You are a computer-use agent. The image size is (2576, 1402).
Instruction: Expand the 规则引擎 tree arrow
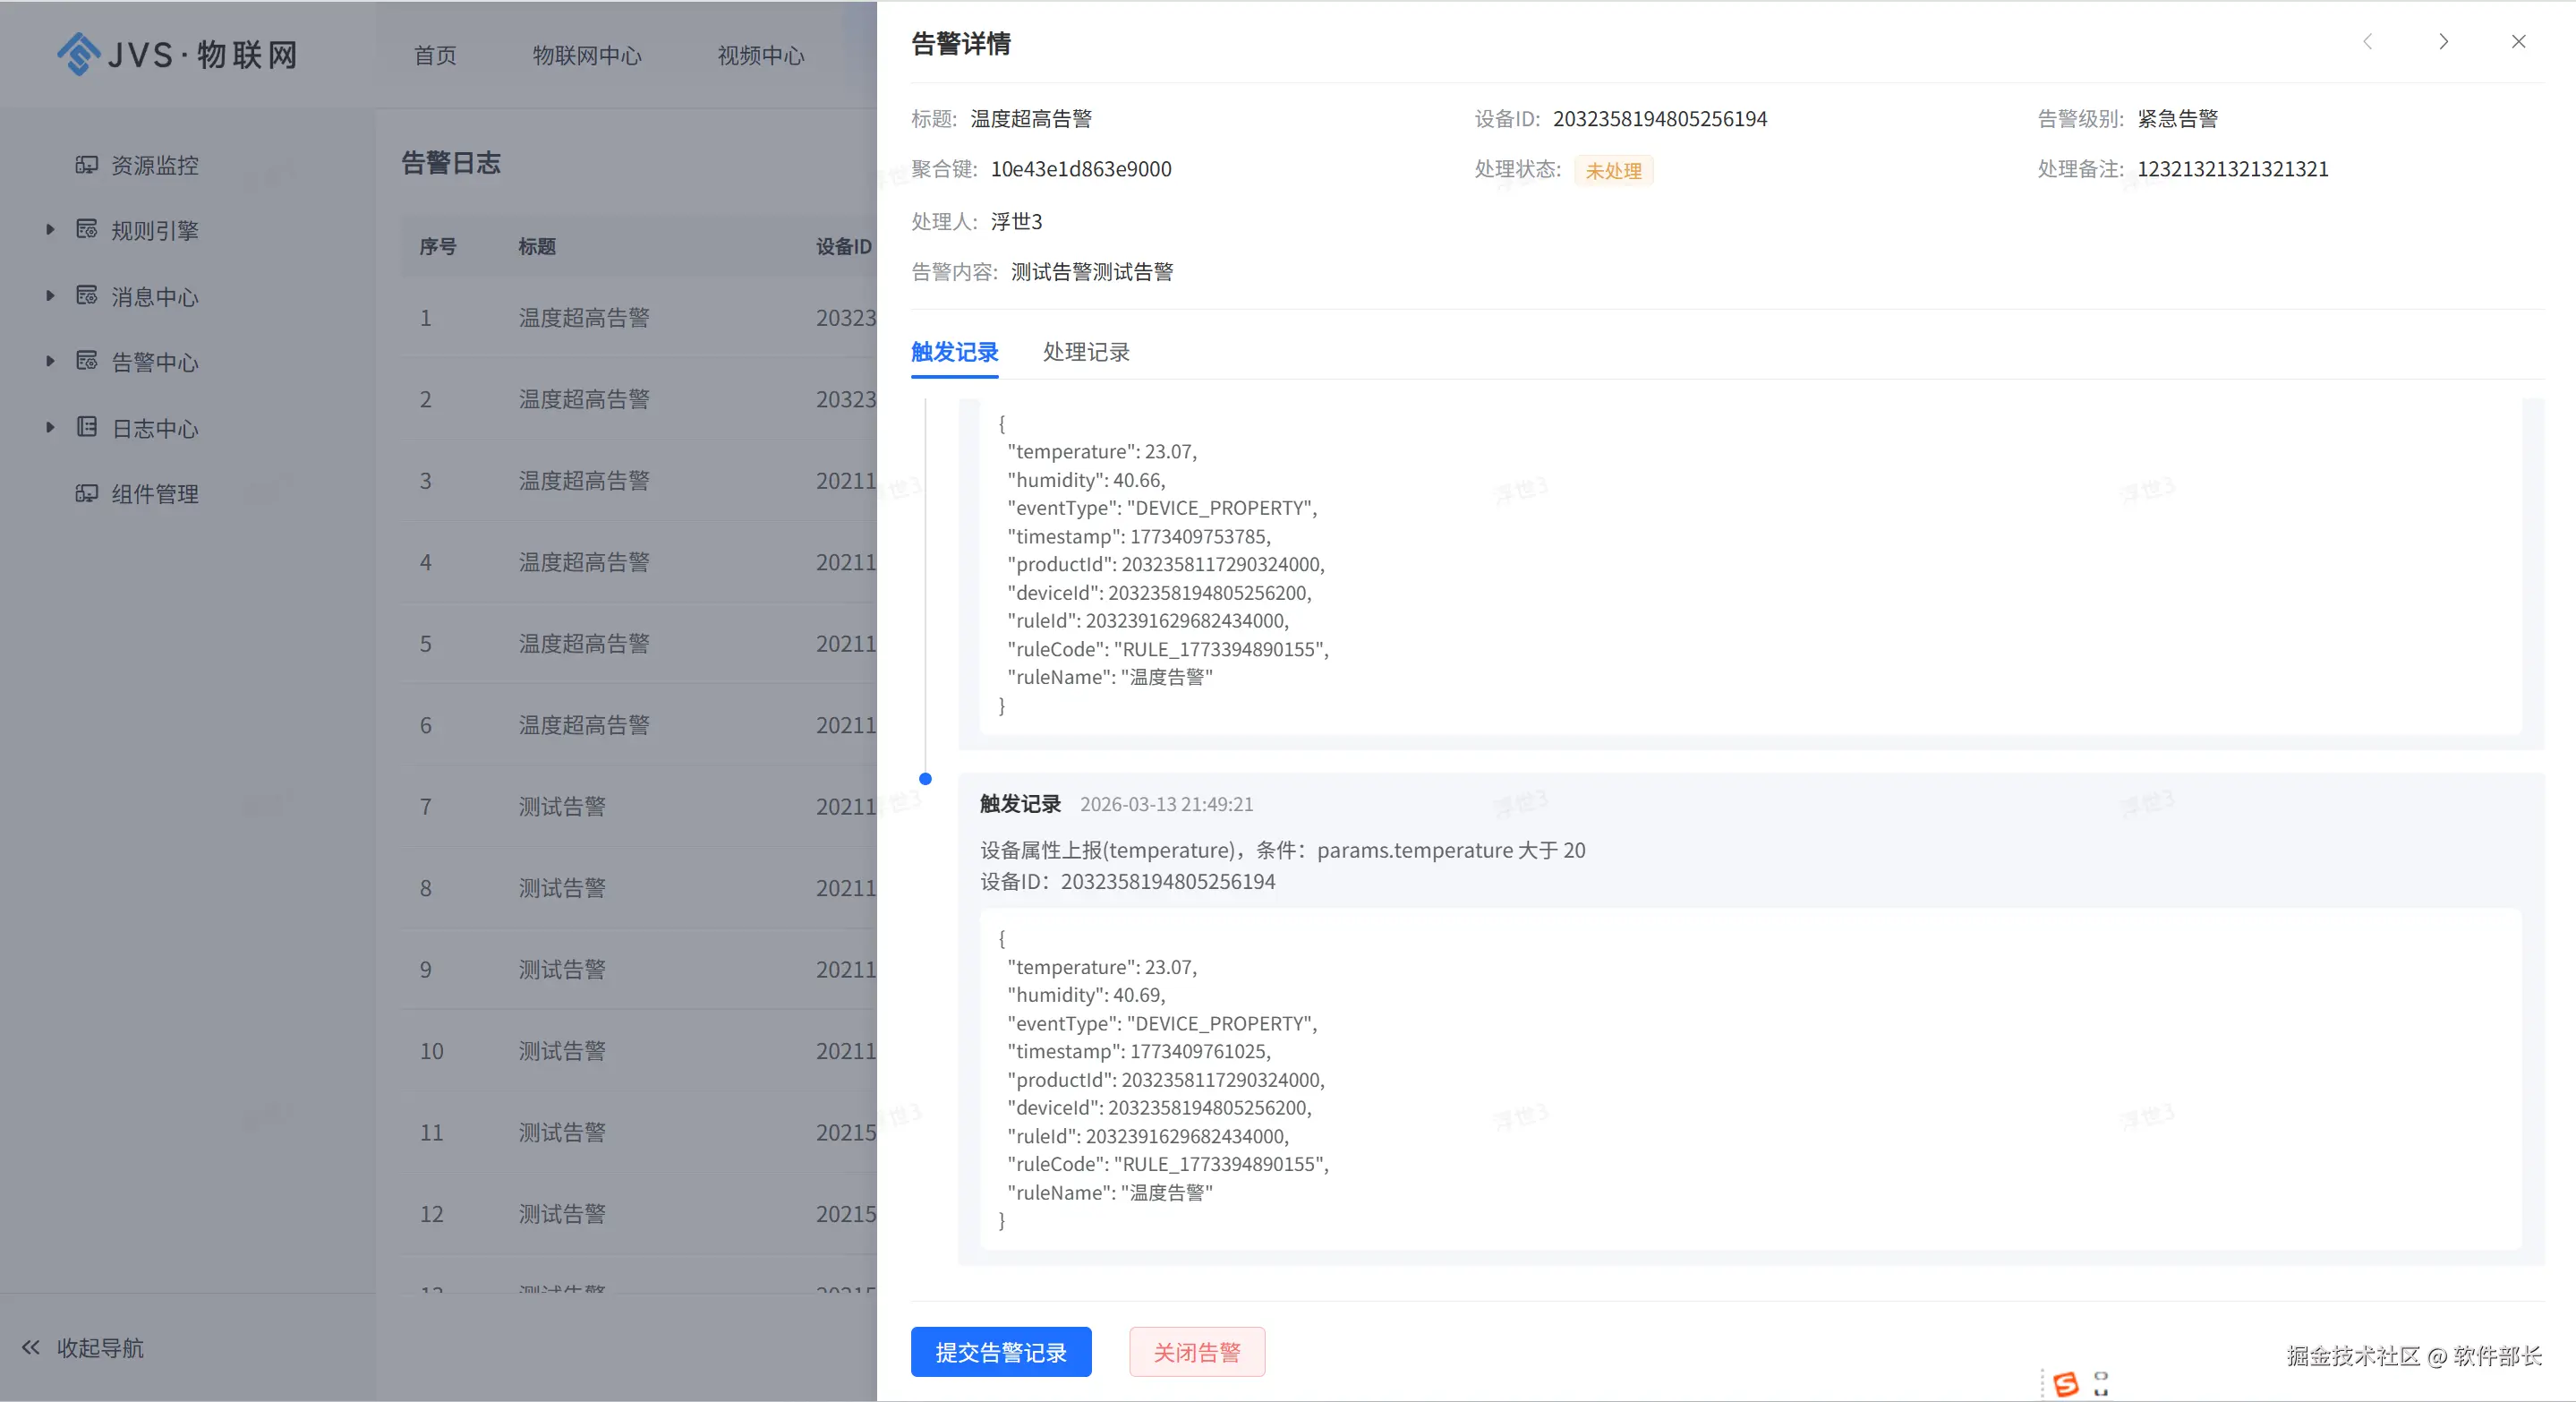tap(50, 229)
